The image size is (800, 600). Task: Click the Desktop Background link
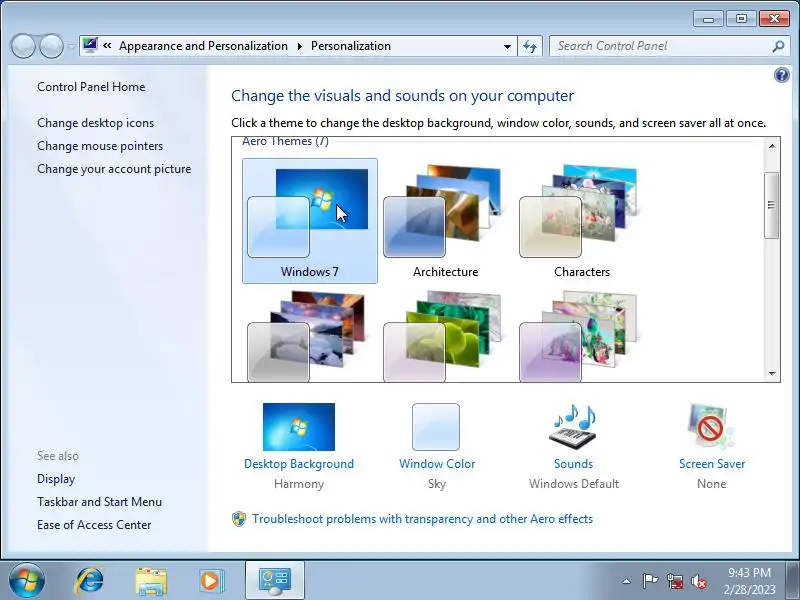tap(299, 464)
